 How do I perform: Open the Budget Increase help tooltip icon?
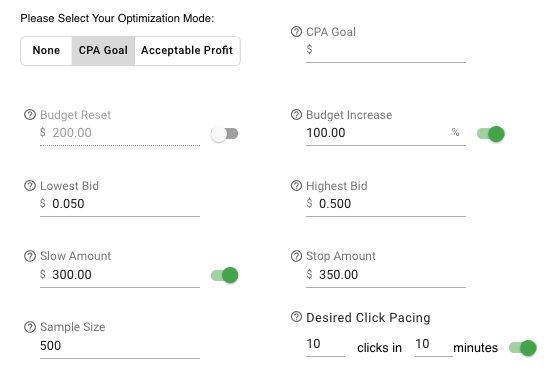[x=296, y=115]
